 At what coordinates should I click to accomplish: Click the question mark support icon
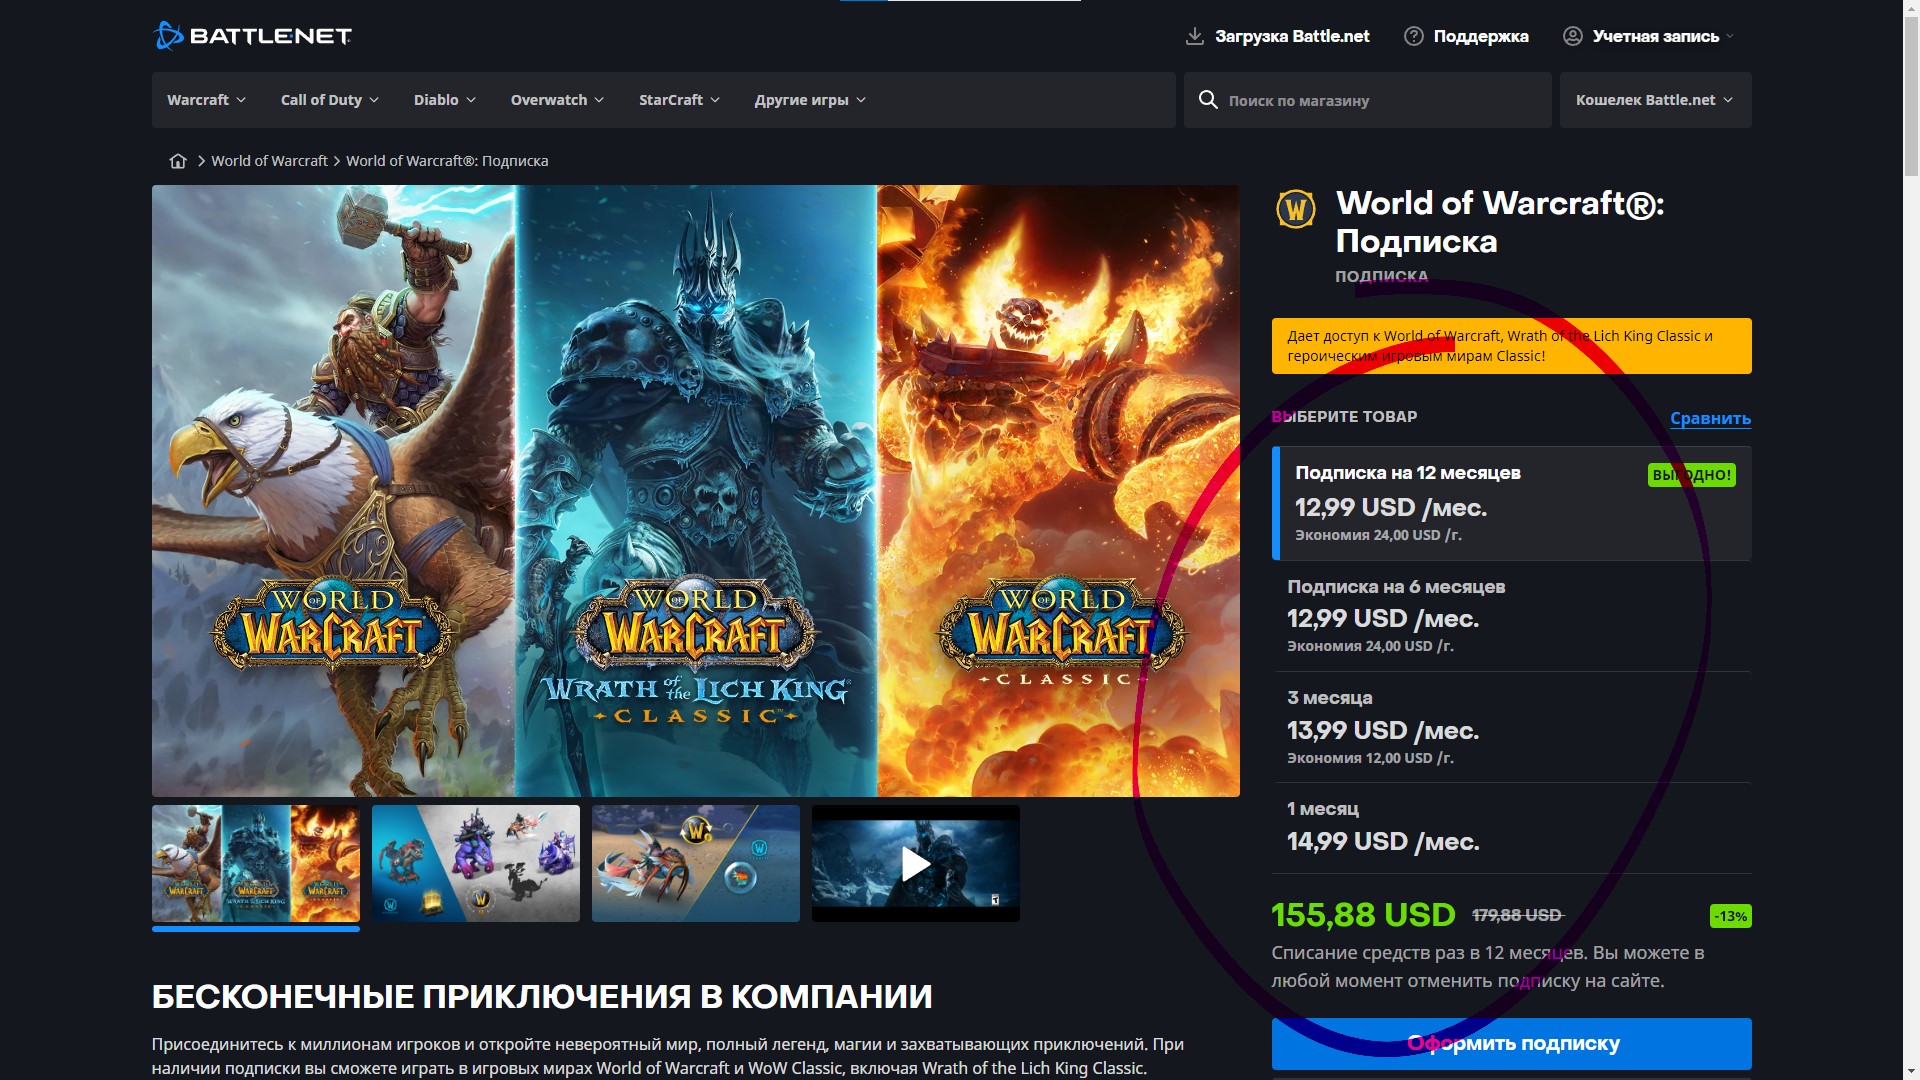point(1413,36)
